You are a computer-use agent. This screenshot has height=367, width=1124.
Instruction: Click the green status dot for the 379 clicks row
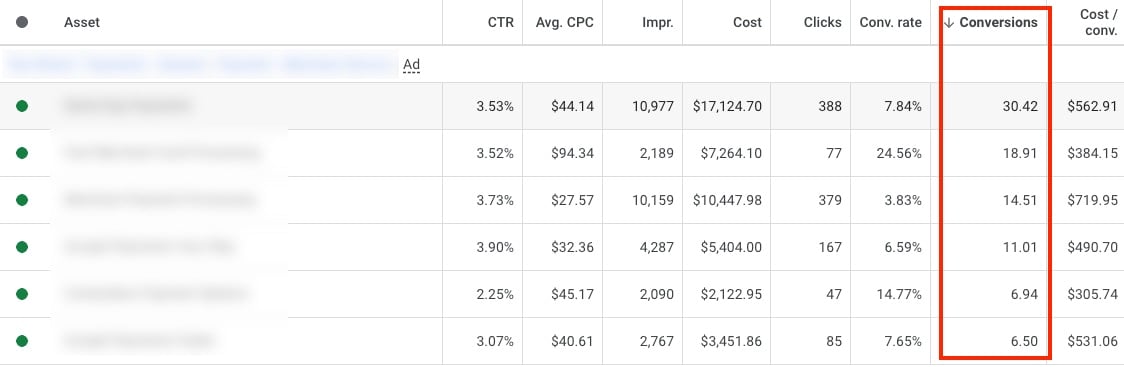22,200
